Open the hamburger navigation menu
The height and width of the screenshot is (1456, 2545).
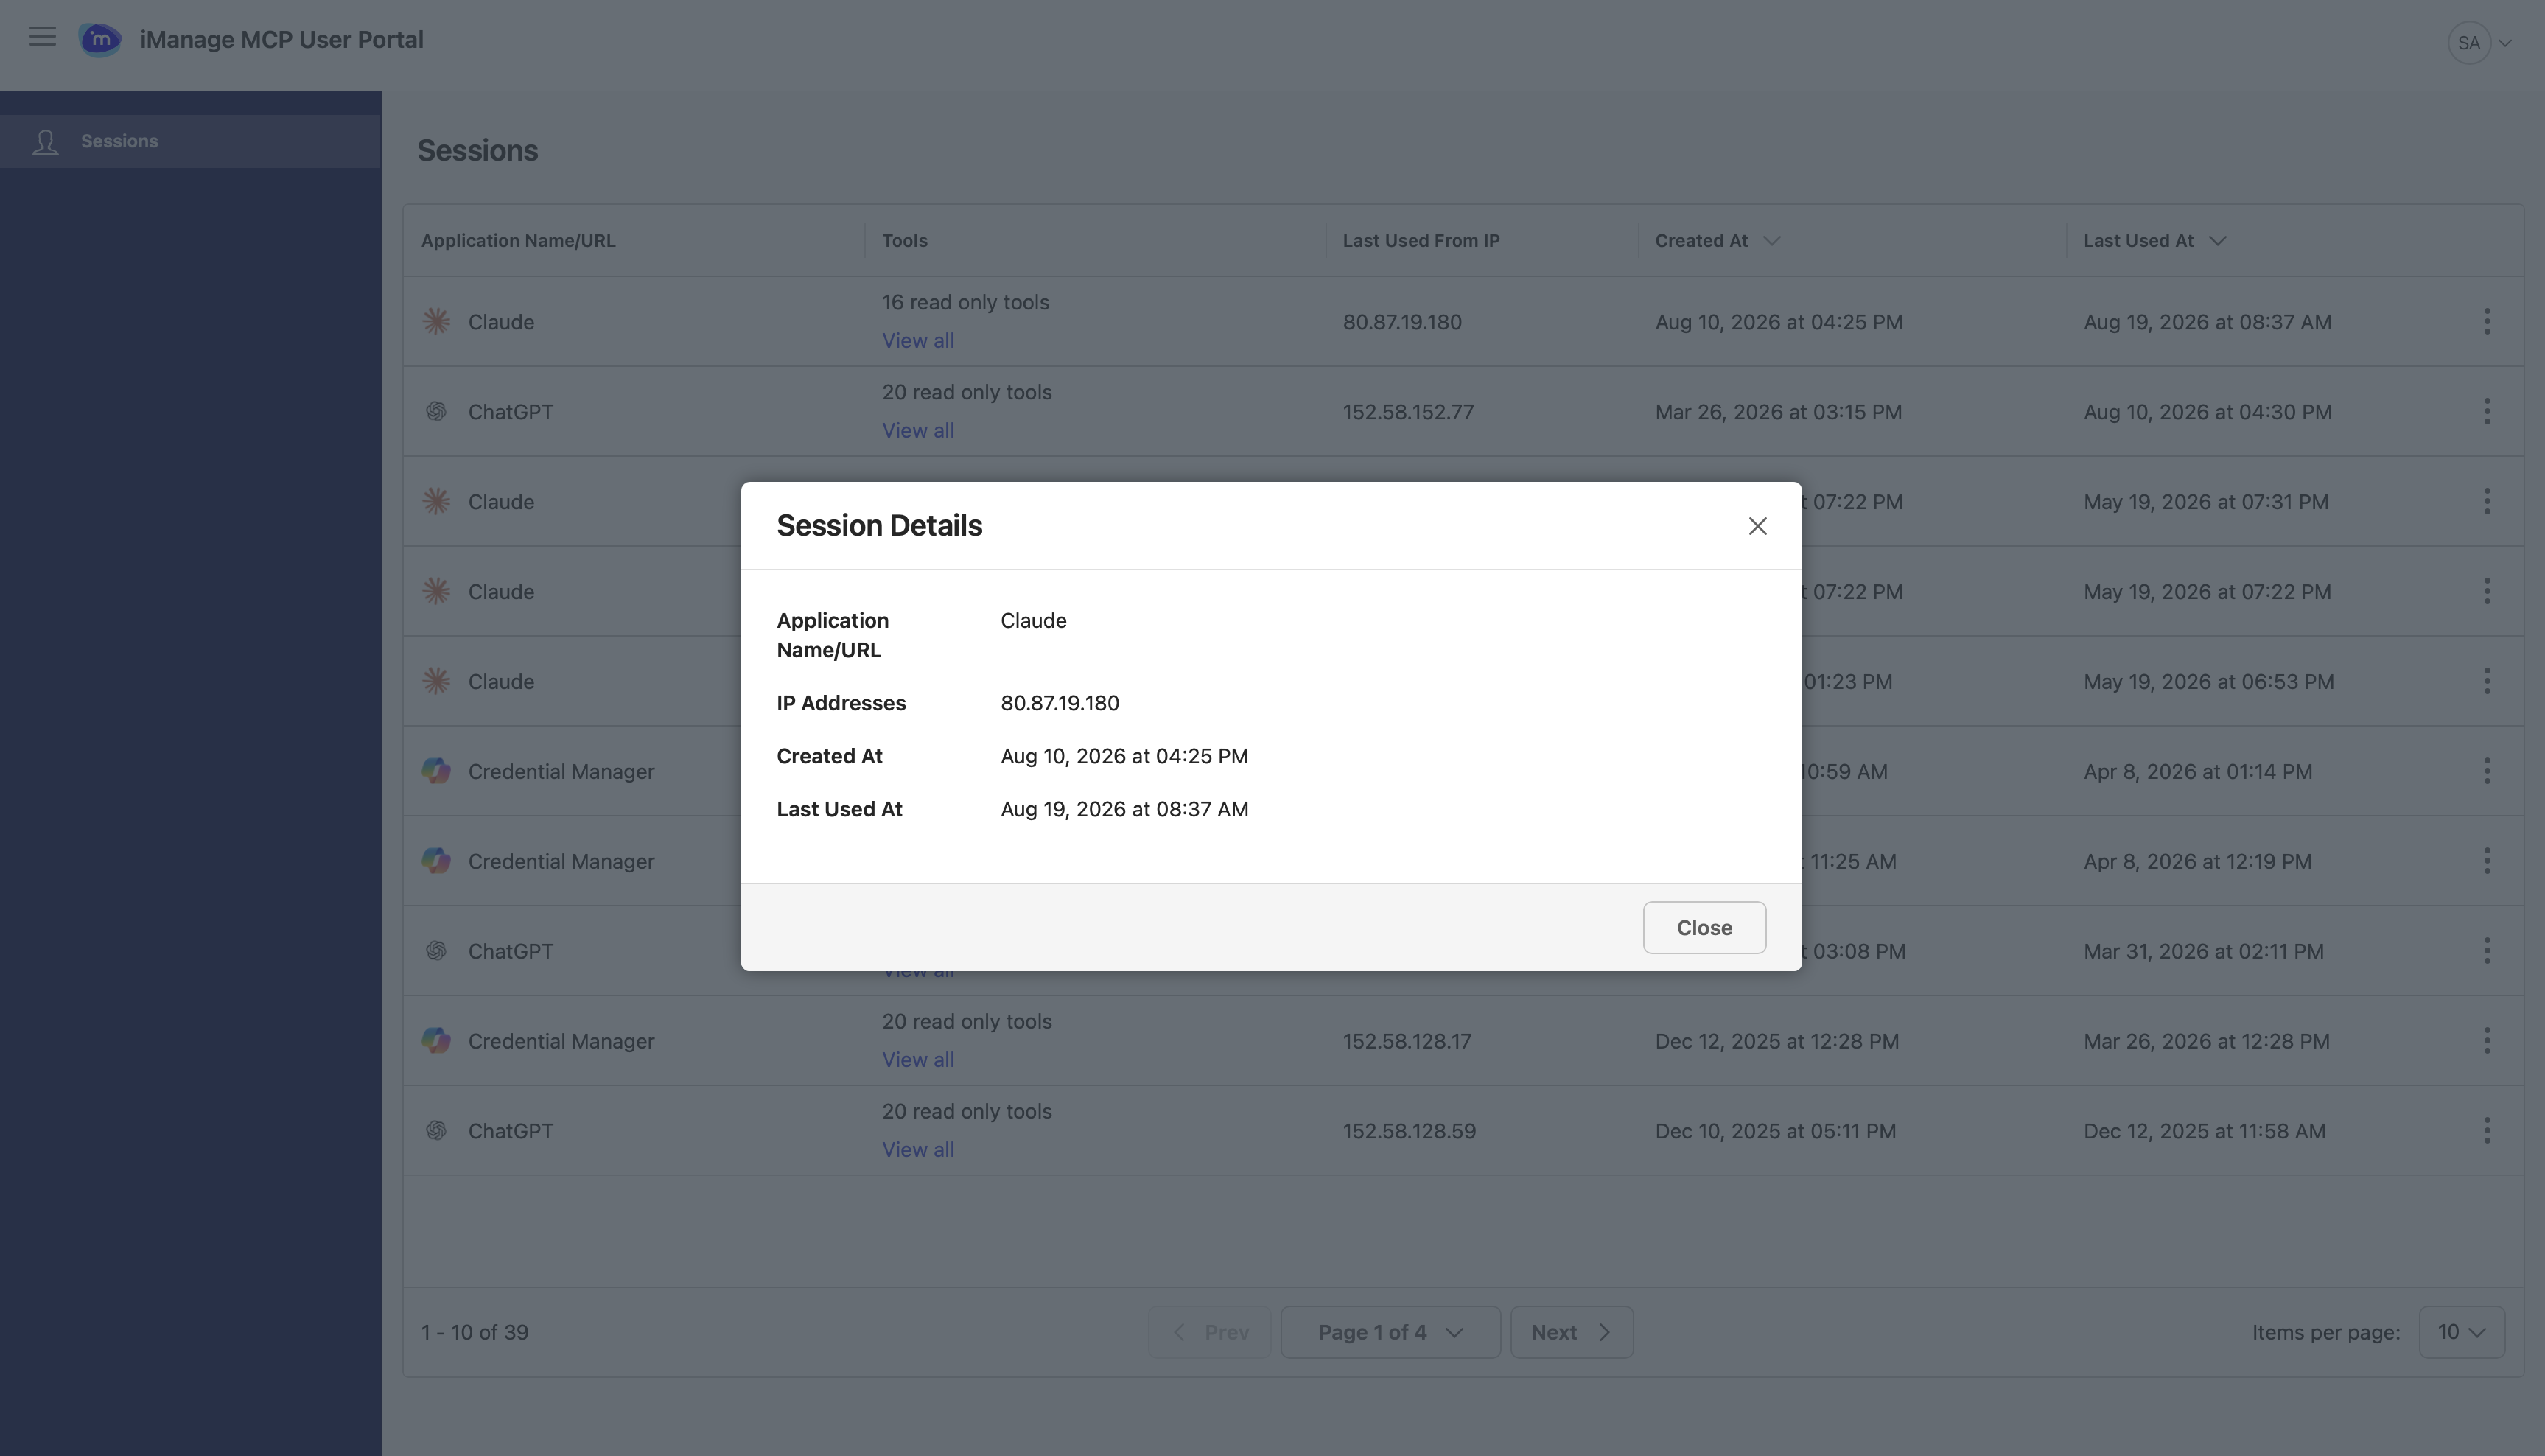point(42,37)
